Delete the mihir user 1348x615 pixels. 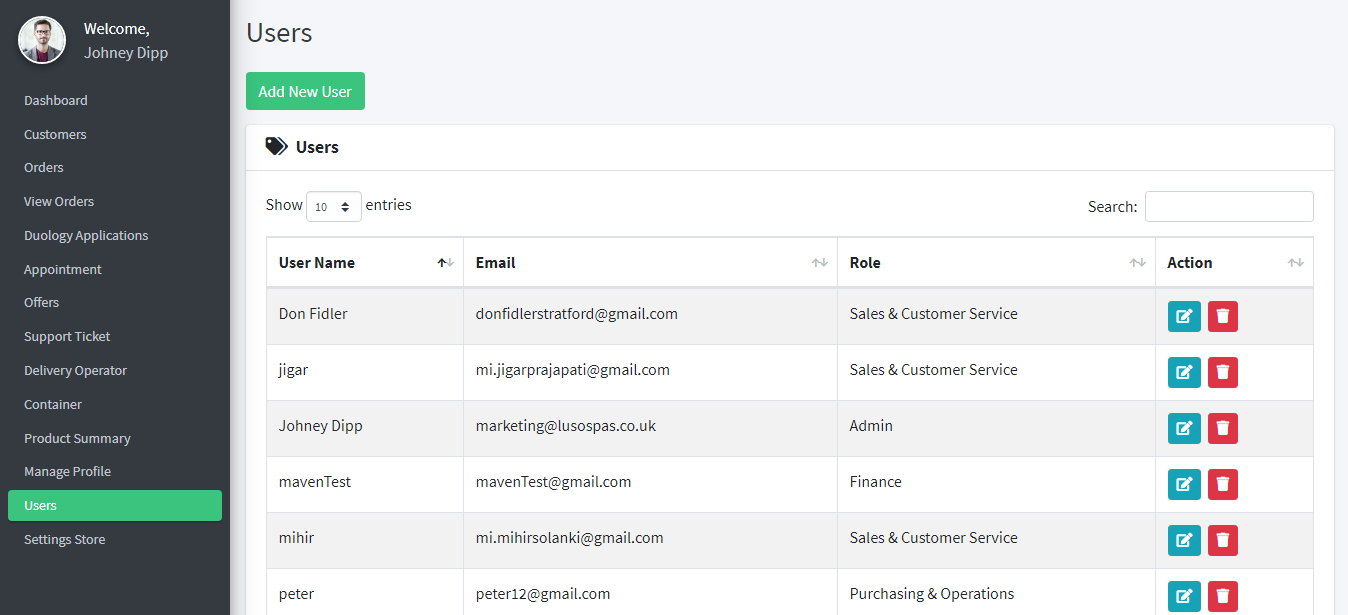(x=1222, y=540)
